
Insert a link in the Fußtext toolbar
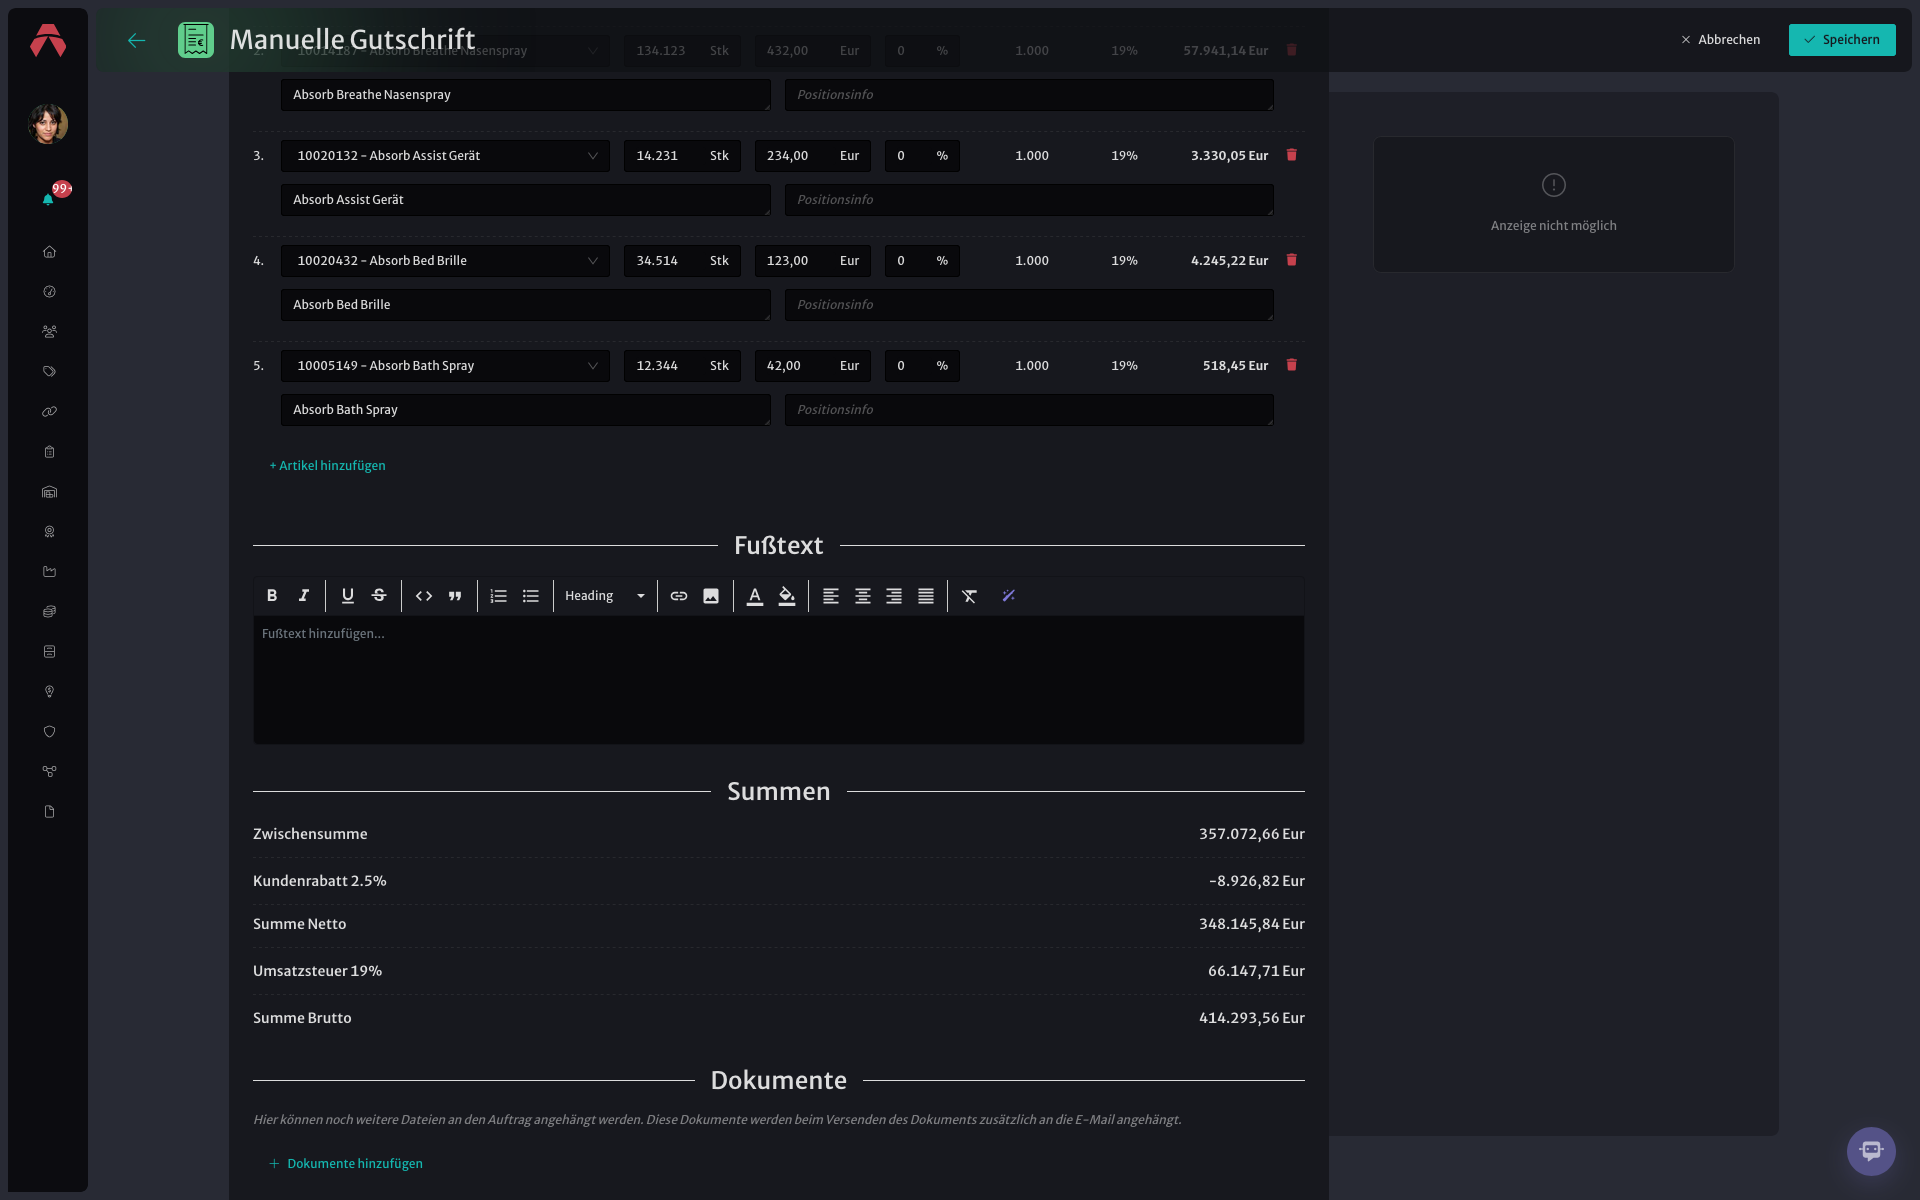(x=679, y=596)
